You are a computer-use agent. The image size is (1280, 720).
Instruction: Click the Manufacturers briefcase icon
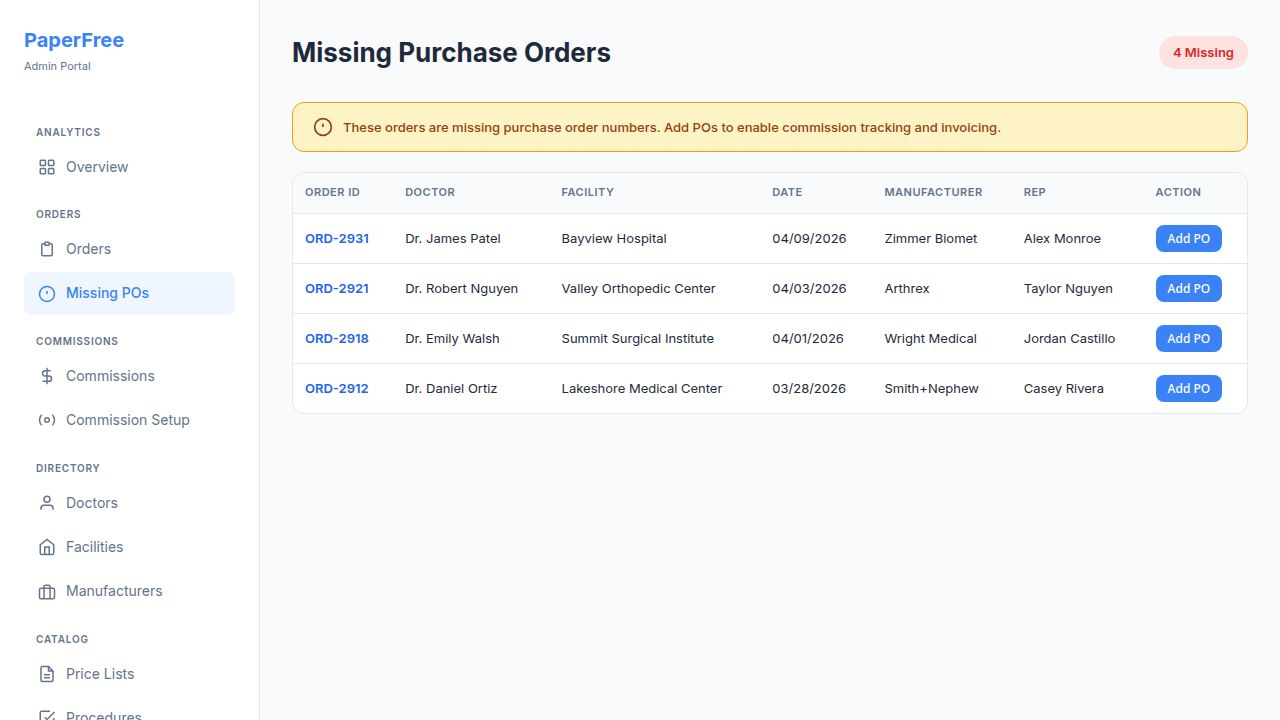point(47,591)
